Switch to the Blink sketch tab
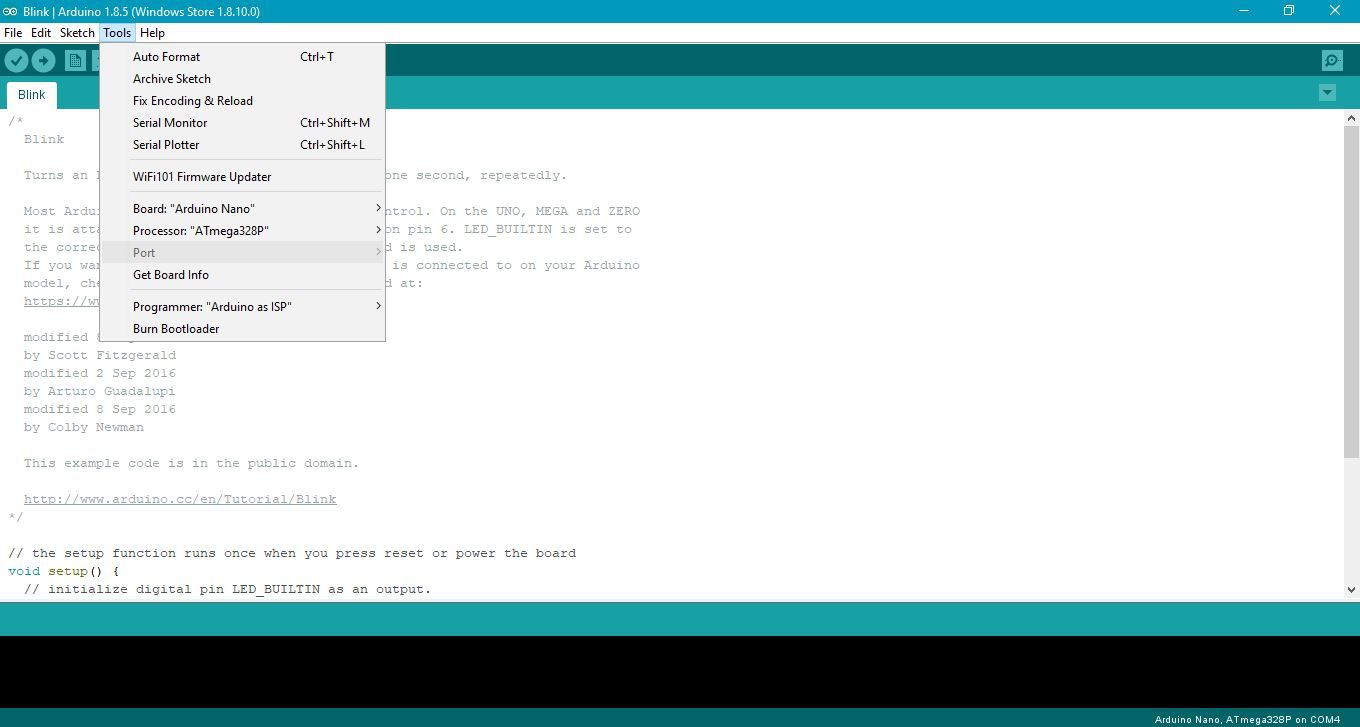Viewport: 1360px width, 727px height. [31, 94]
